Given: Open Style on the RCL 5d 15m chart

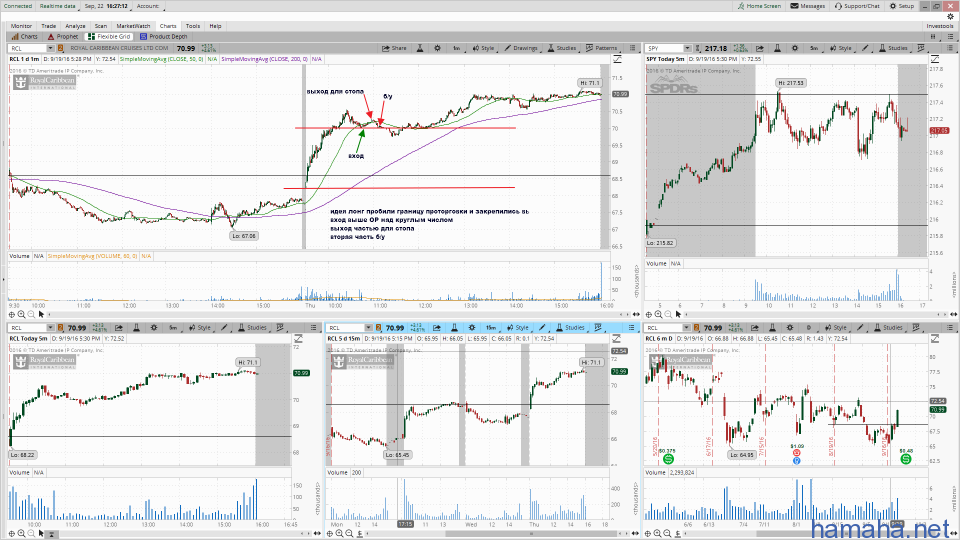Looking at the screenshot, I should 518,328.
